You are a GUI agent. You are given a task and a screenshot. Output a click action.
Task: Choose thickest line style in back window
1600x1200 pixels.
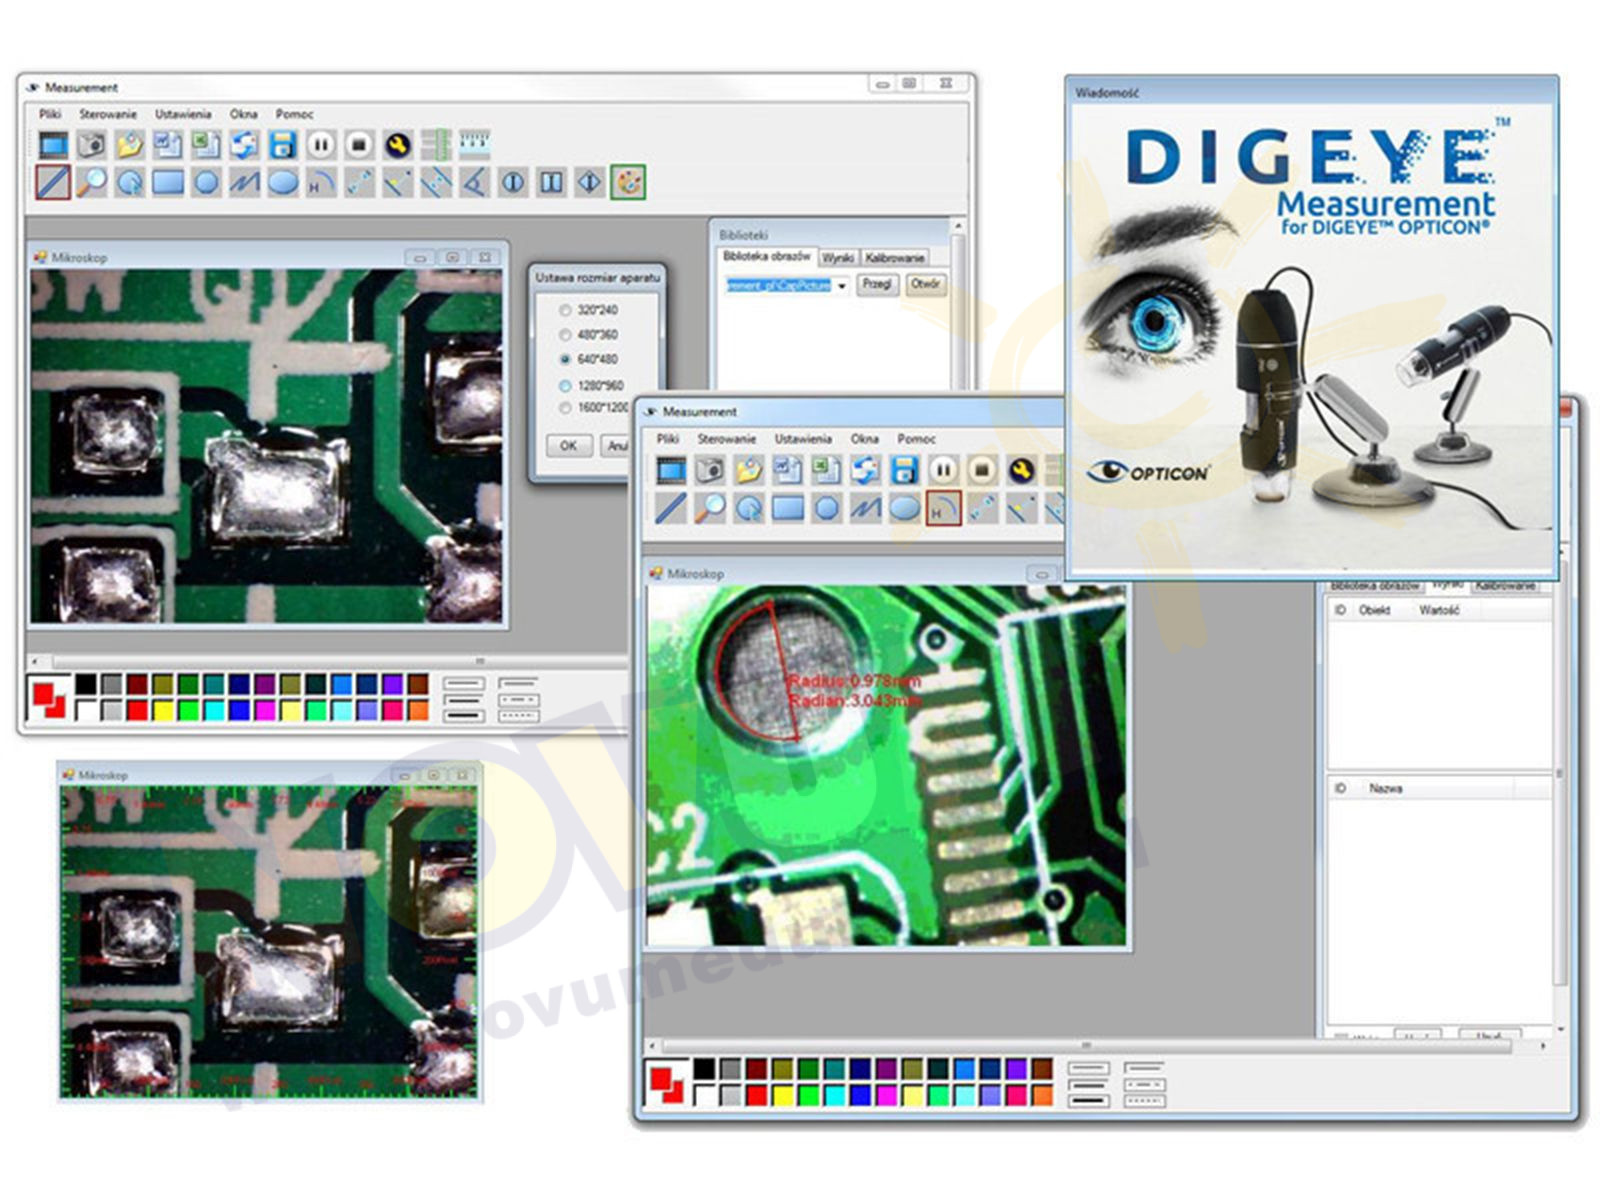(462, 717)
